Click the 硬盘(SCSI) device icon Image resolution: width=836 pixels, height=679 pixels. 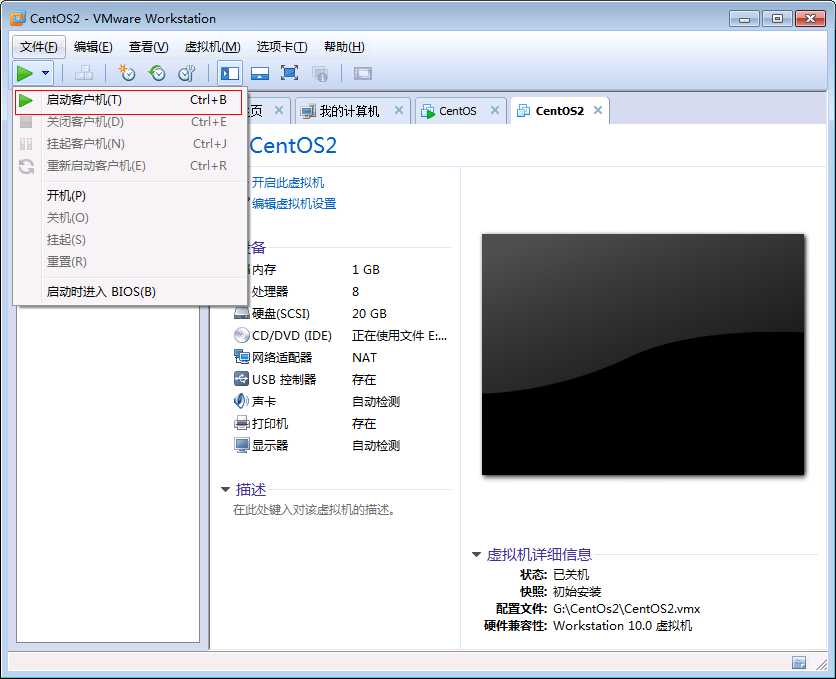click(x=242, y=313)
